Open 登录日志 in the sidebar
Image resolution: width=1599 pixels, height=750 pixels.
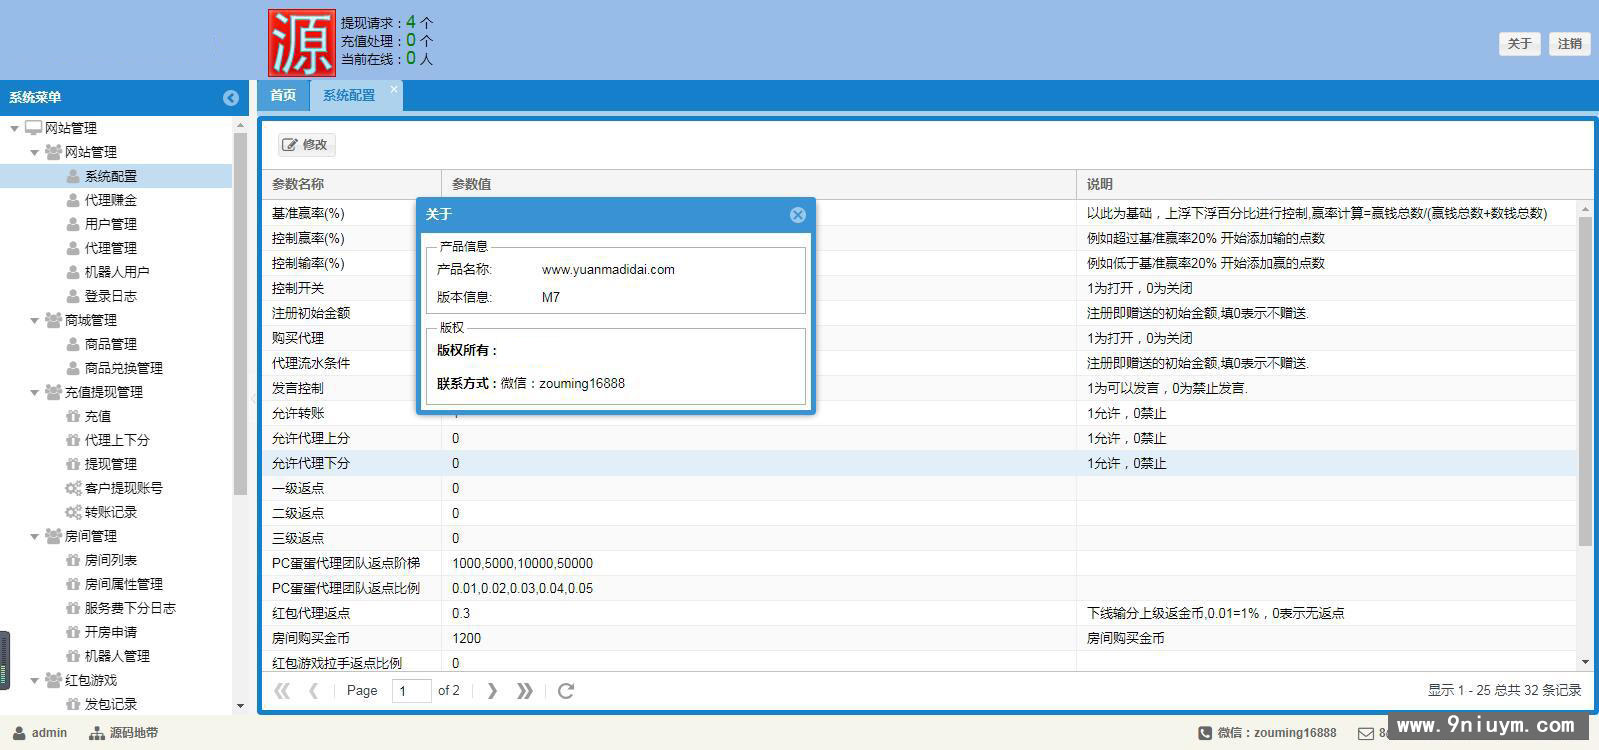tap(111, 296)
